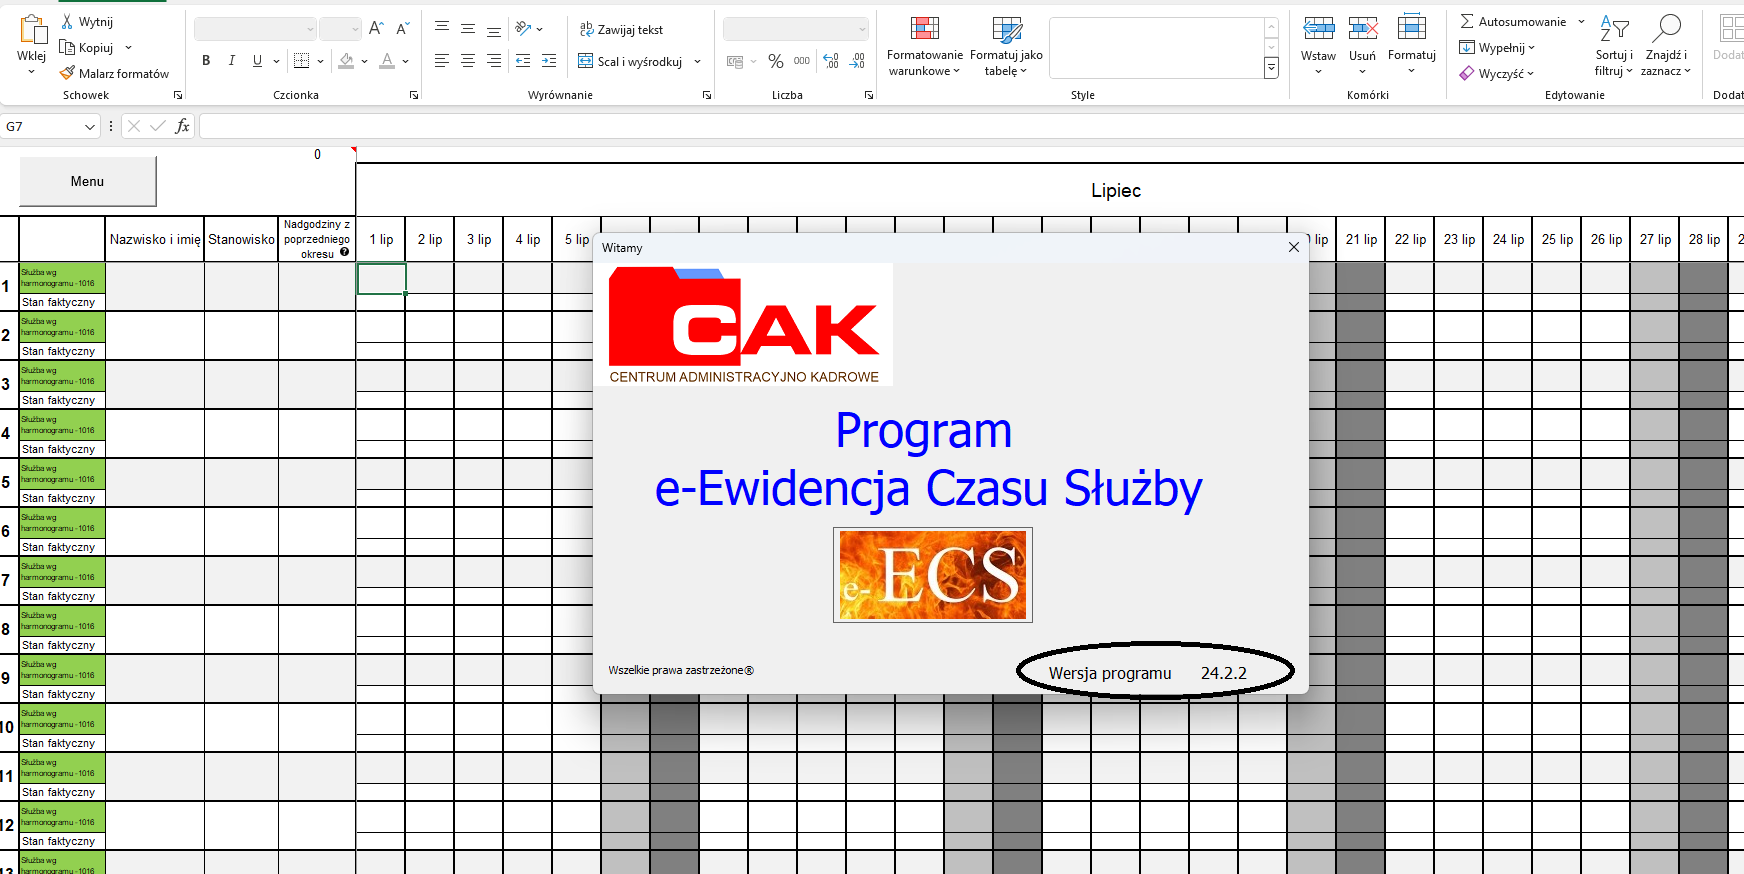Click Copy (Kopiuj) icon
This screenshot has height=874, width=1744.
pos(67,47)
